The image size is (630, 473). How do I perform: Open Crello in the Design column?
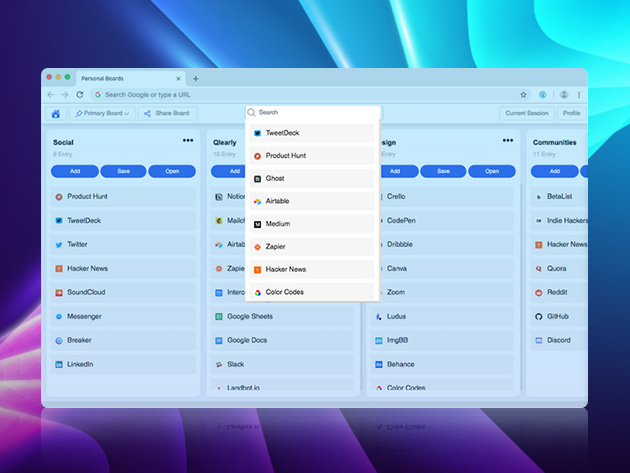tap(446, 197)
